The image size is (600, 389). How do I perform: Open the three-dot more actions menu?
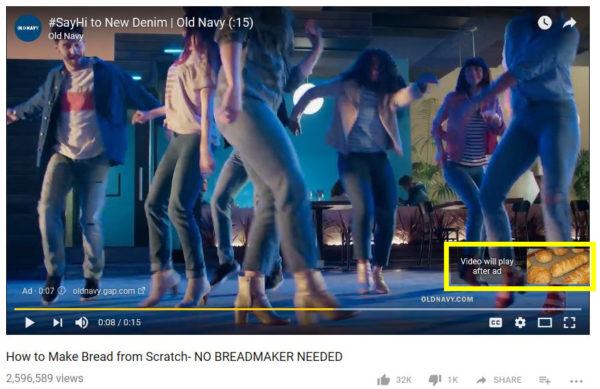click(576, 381)
